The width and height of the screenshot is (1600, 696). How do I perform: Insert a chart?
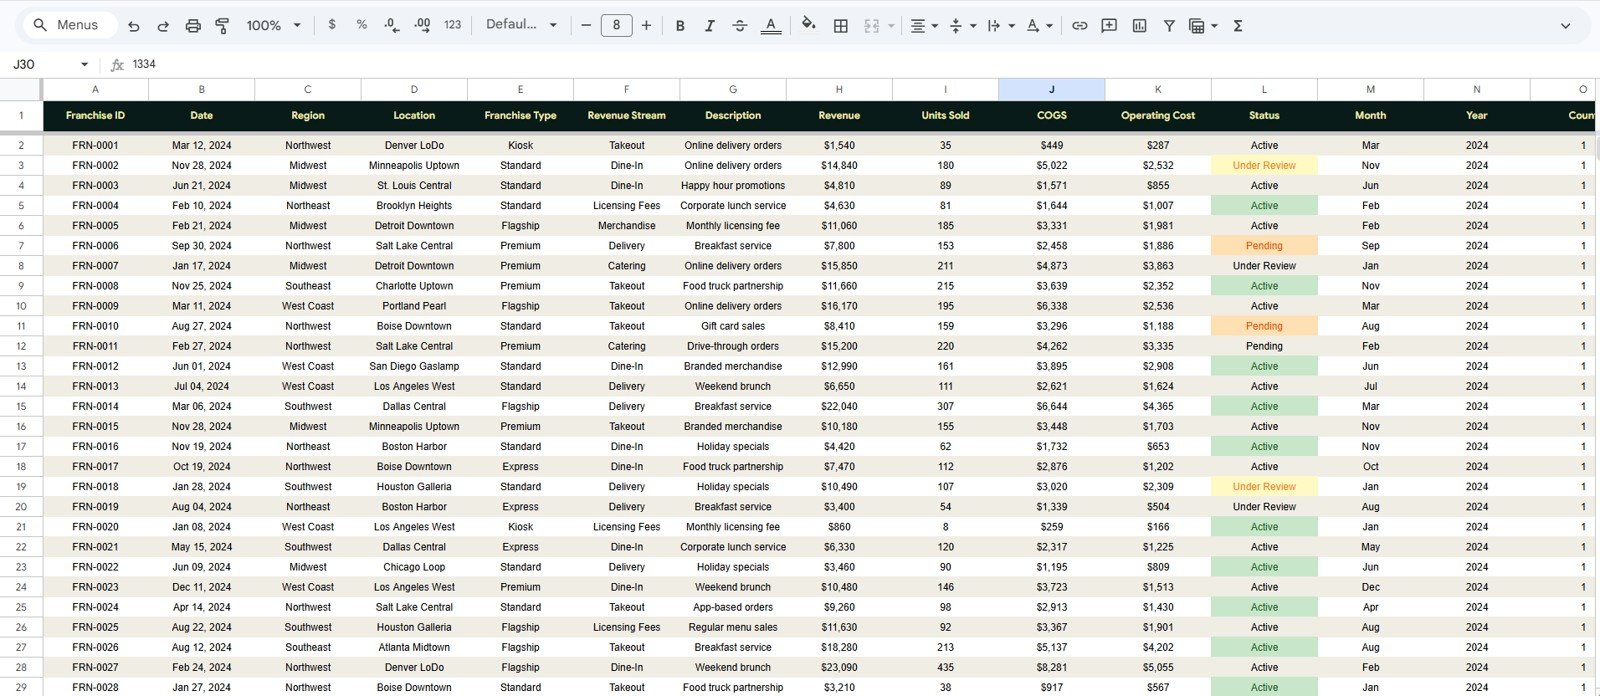[x=1139, y=26]
